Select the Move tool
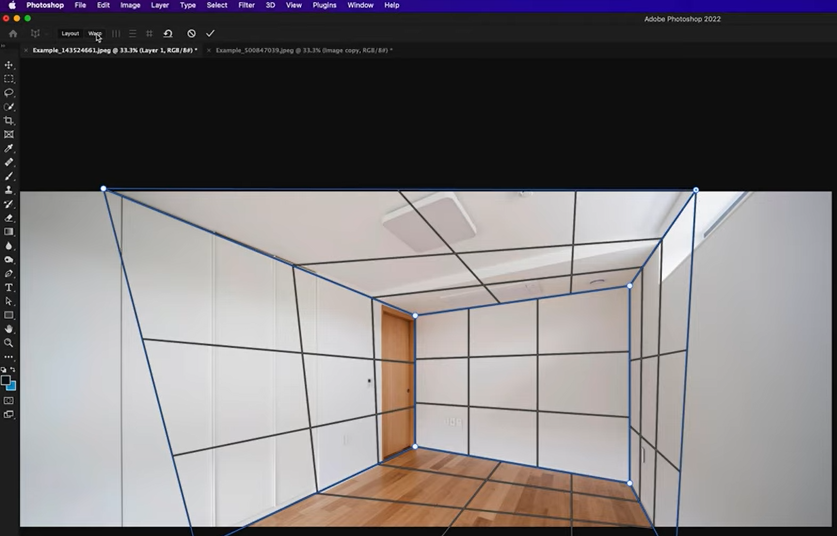The height and width of the screenshot is (536, 837). 9,65
